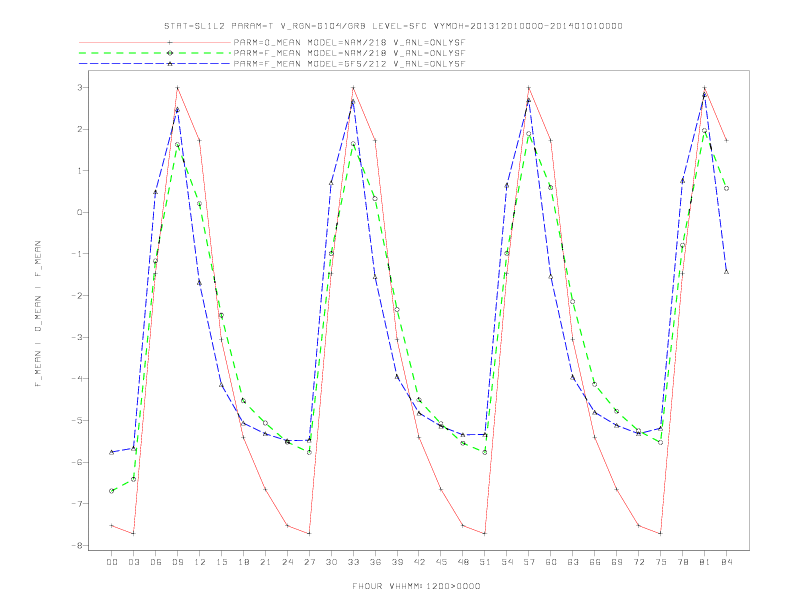Click the blue triangle data marker at FHOUR 00
This screenshot has height=612, width=792.
(x=112, y=452)
